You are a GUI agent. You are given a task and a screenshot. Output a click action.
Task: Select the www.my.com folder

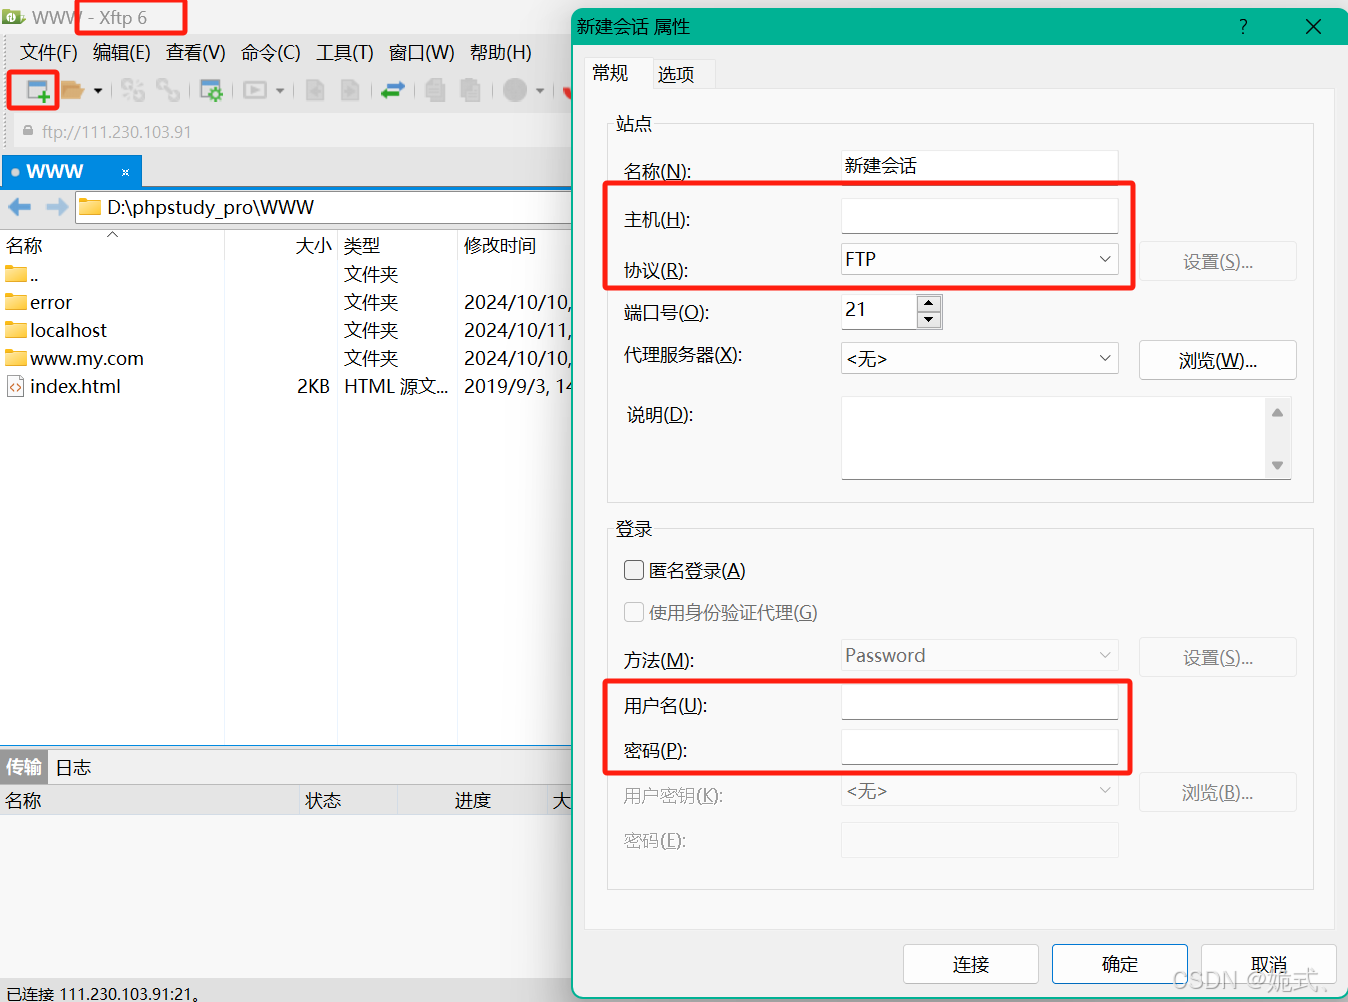pyautogui.click(x=286, y=358)
